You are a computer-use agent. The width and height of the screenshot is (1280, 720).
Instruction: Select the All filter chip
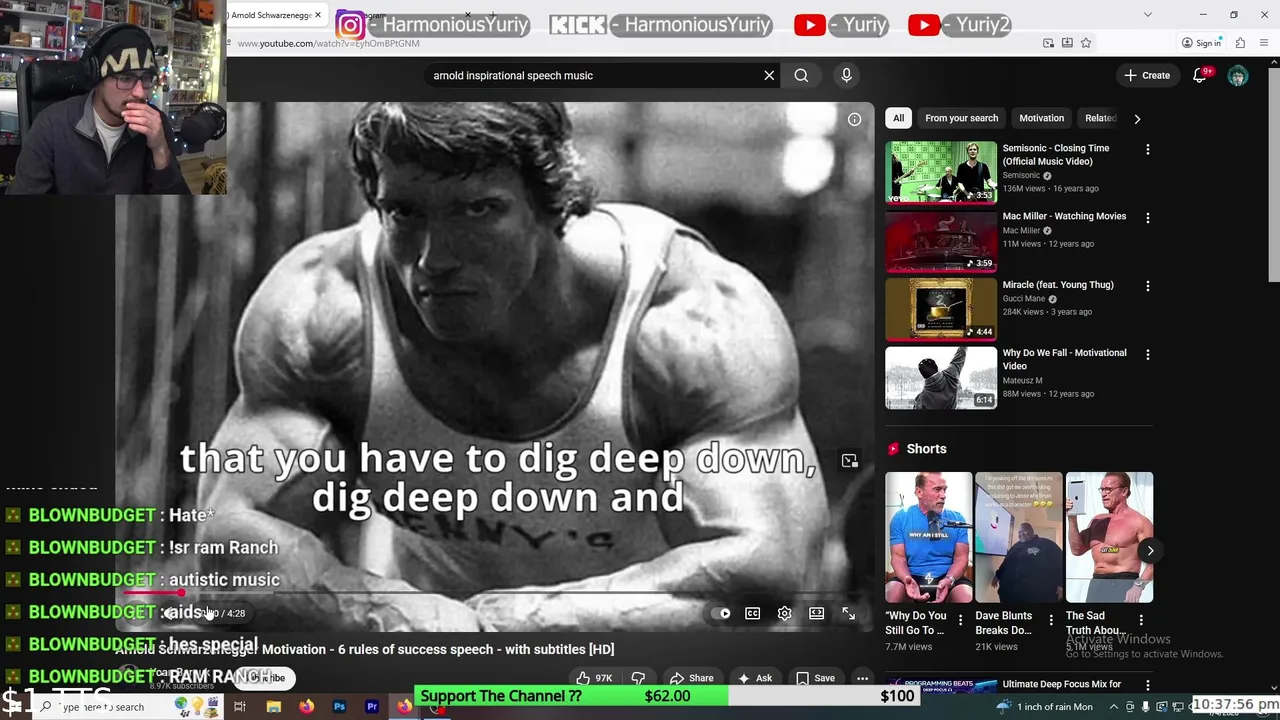coord(898,118)
